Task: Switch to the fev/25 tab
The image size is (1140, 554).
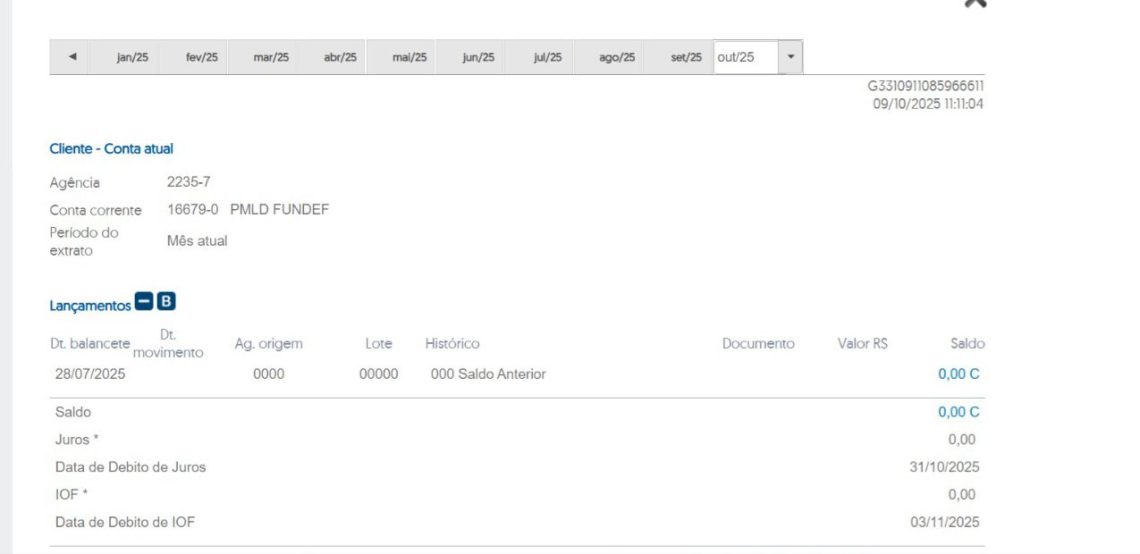Action: tap(201, 58)
